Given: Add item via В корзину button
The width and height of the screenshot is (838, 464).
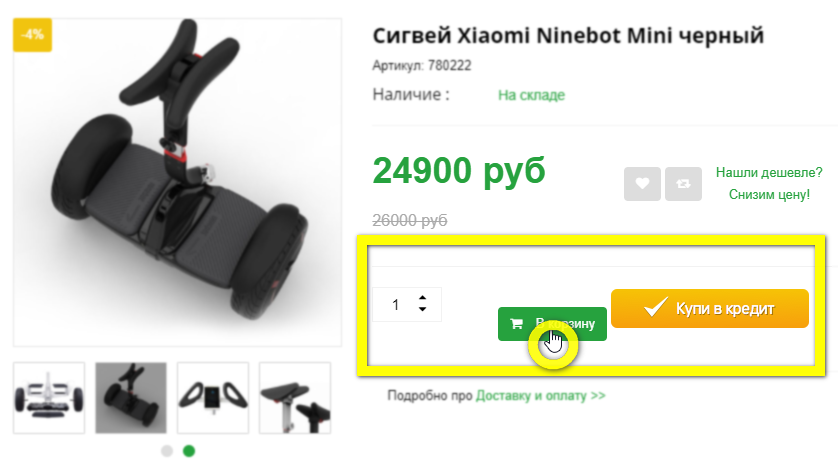Looking at the screenshot, I should [x=552, y=324].
